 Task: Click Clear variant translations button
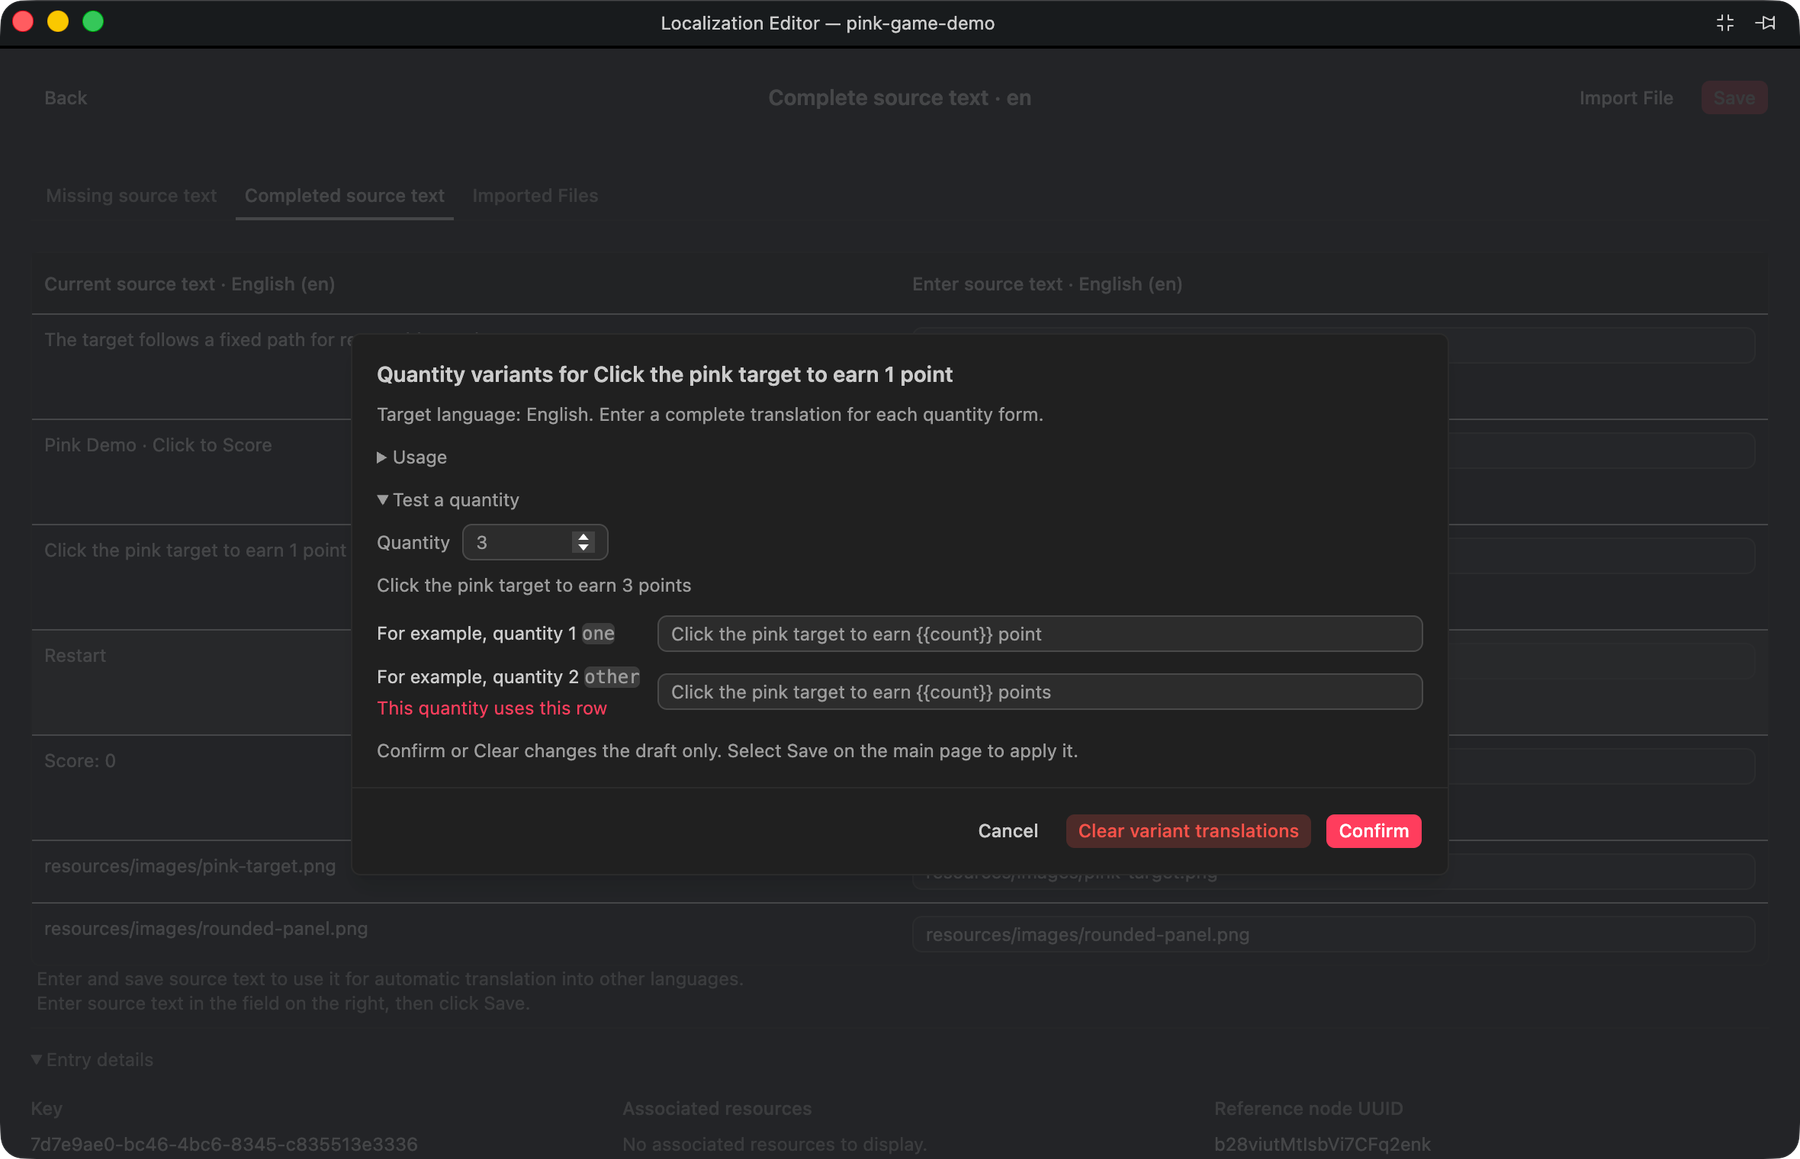click(x=1188, y=831)
